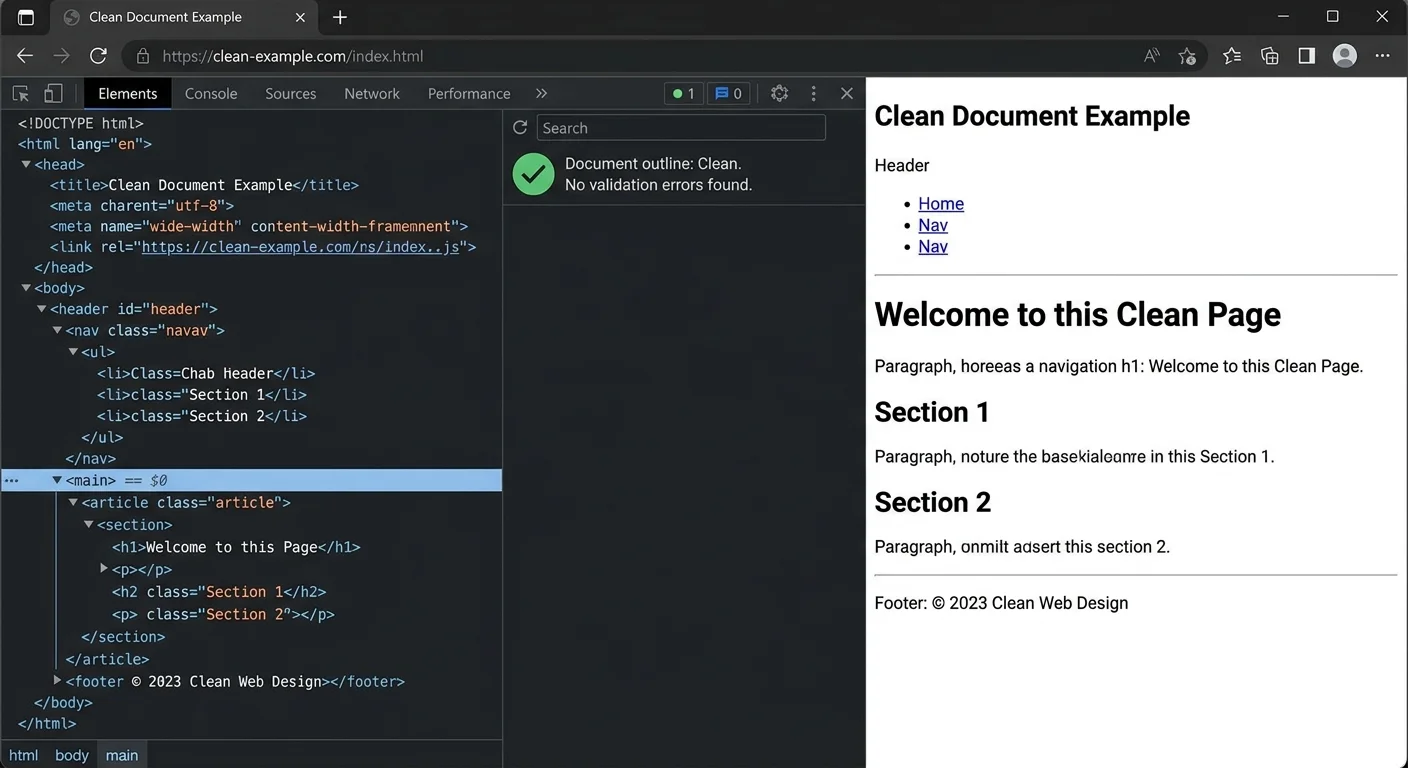Select body in the breadcrumb bar
The height and width of the screenshot is (768, 1408).
(72, 755)
